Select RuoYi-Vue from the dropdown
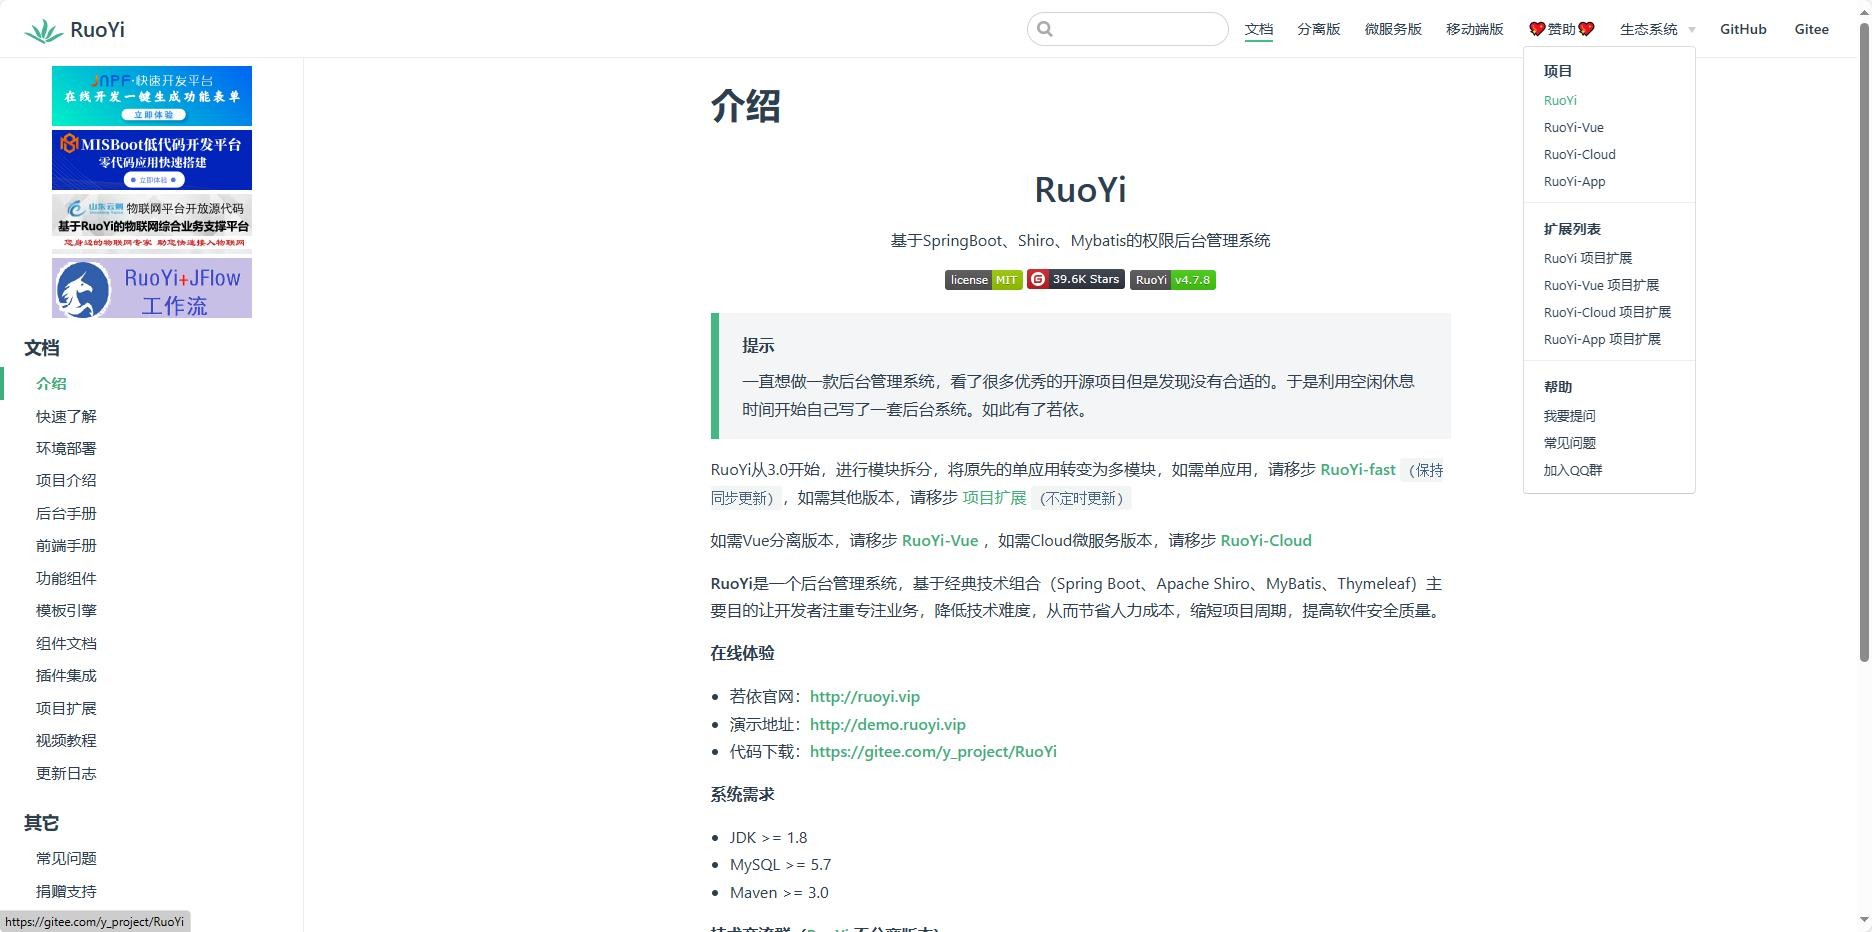 tap(1573, 128)
